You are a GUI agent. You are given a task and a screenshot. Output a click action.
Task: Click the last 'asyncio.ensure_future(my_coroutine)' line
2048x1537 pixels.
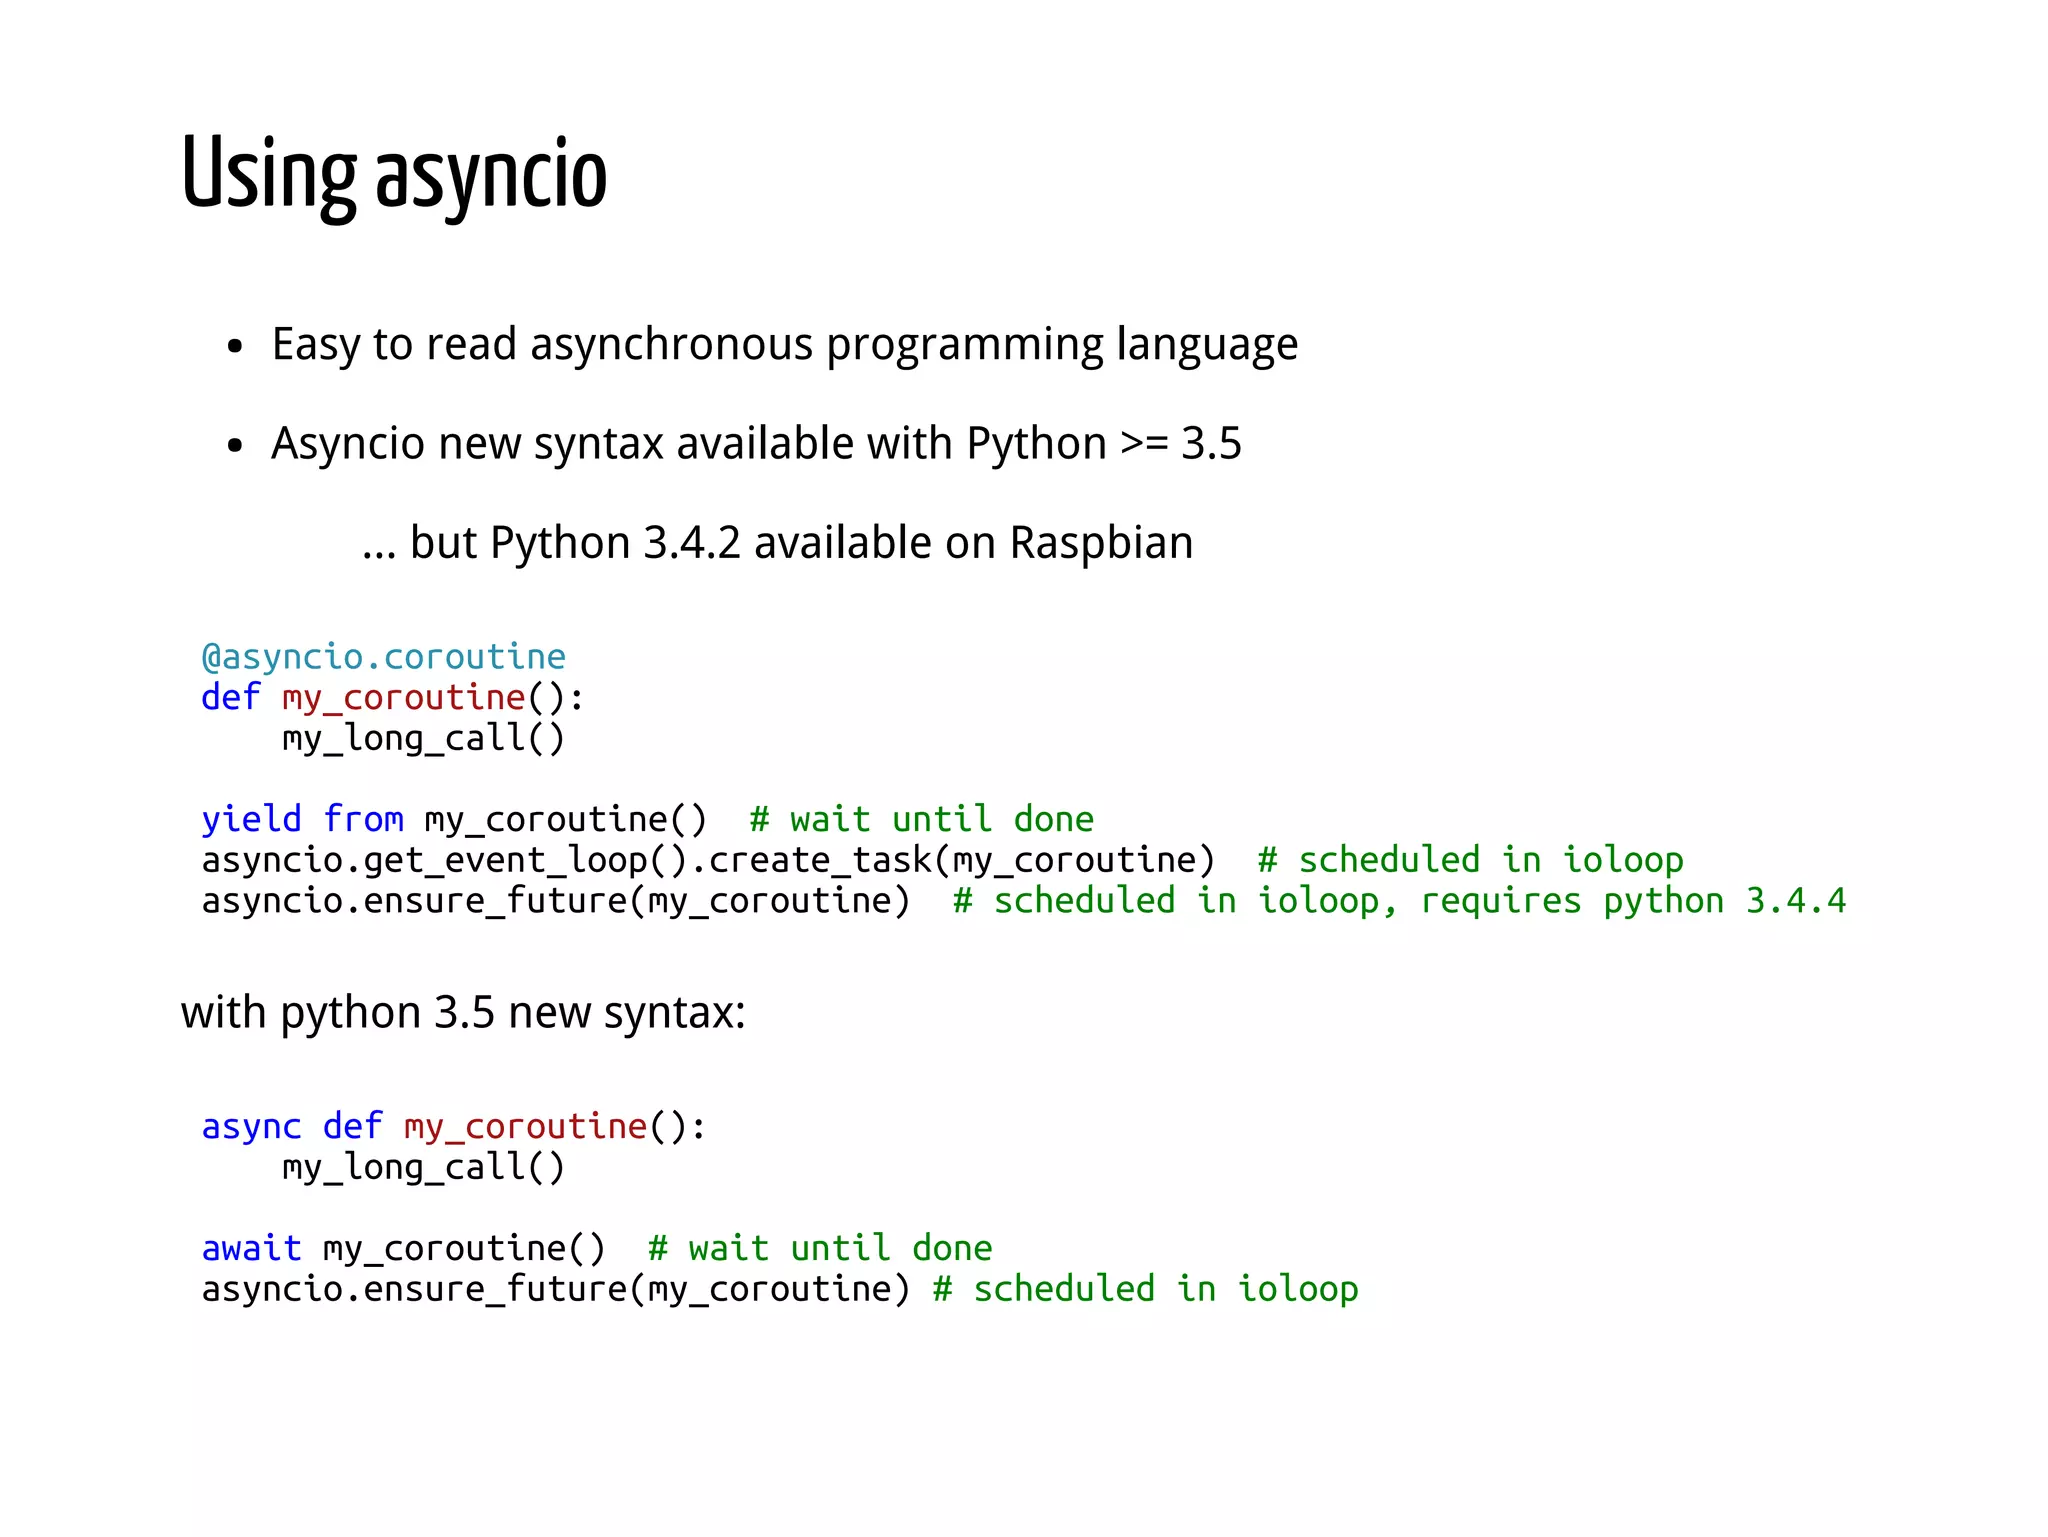pyautogui.click(x=556, y=1290)
